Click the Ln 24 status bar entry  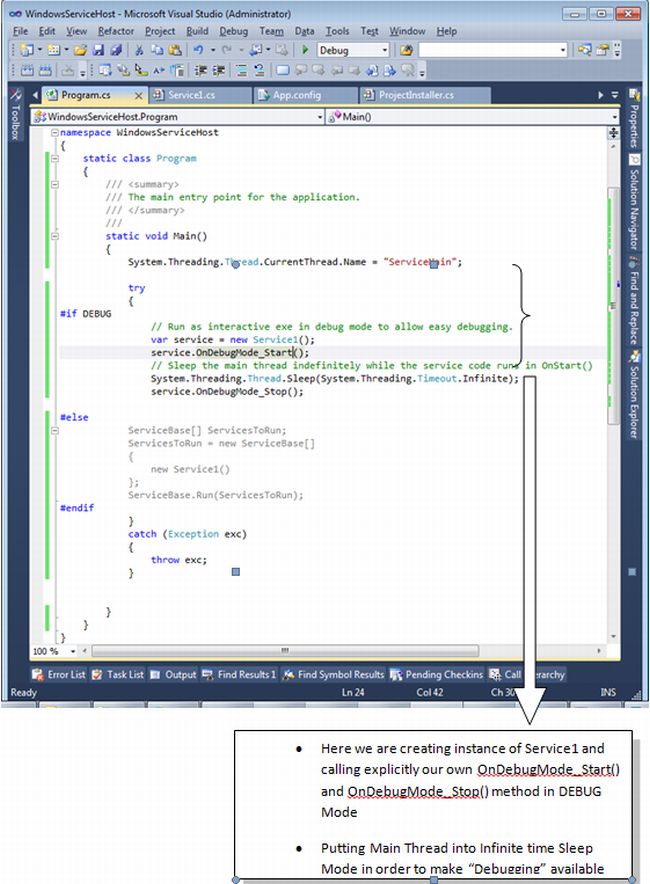(353, 692)
